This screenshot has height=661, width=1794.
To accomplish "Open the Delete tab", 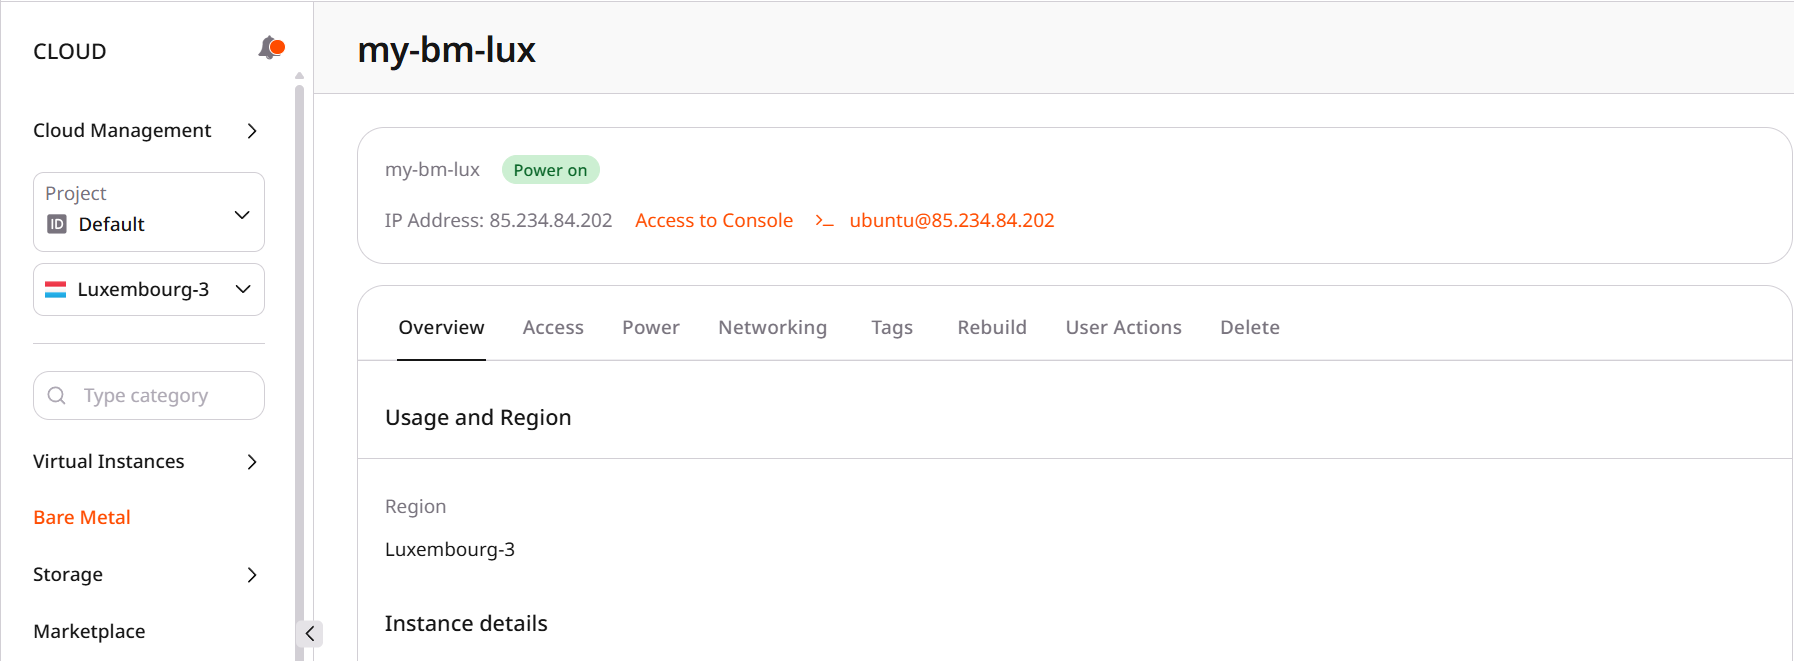I will [1250, 328].
